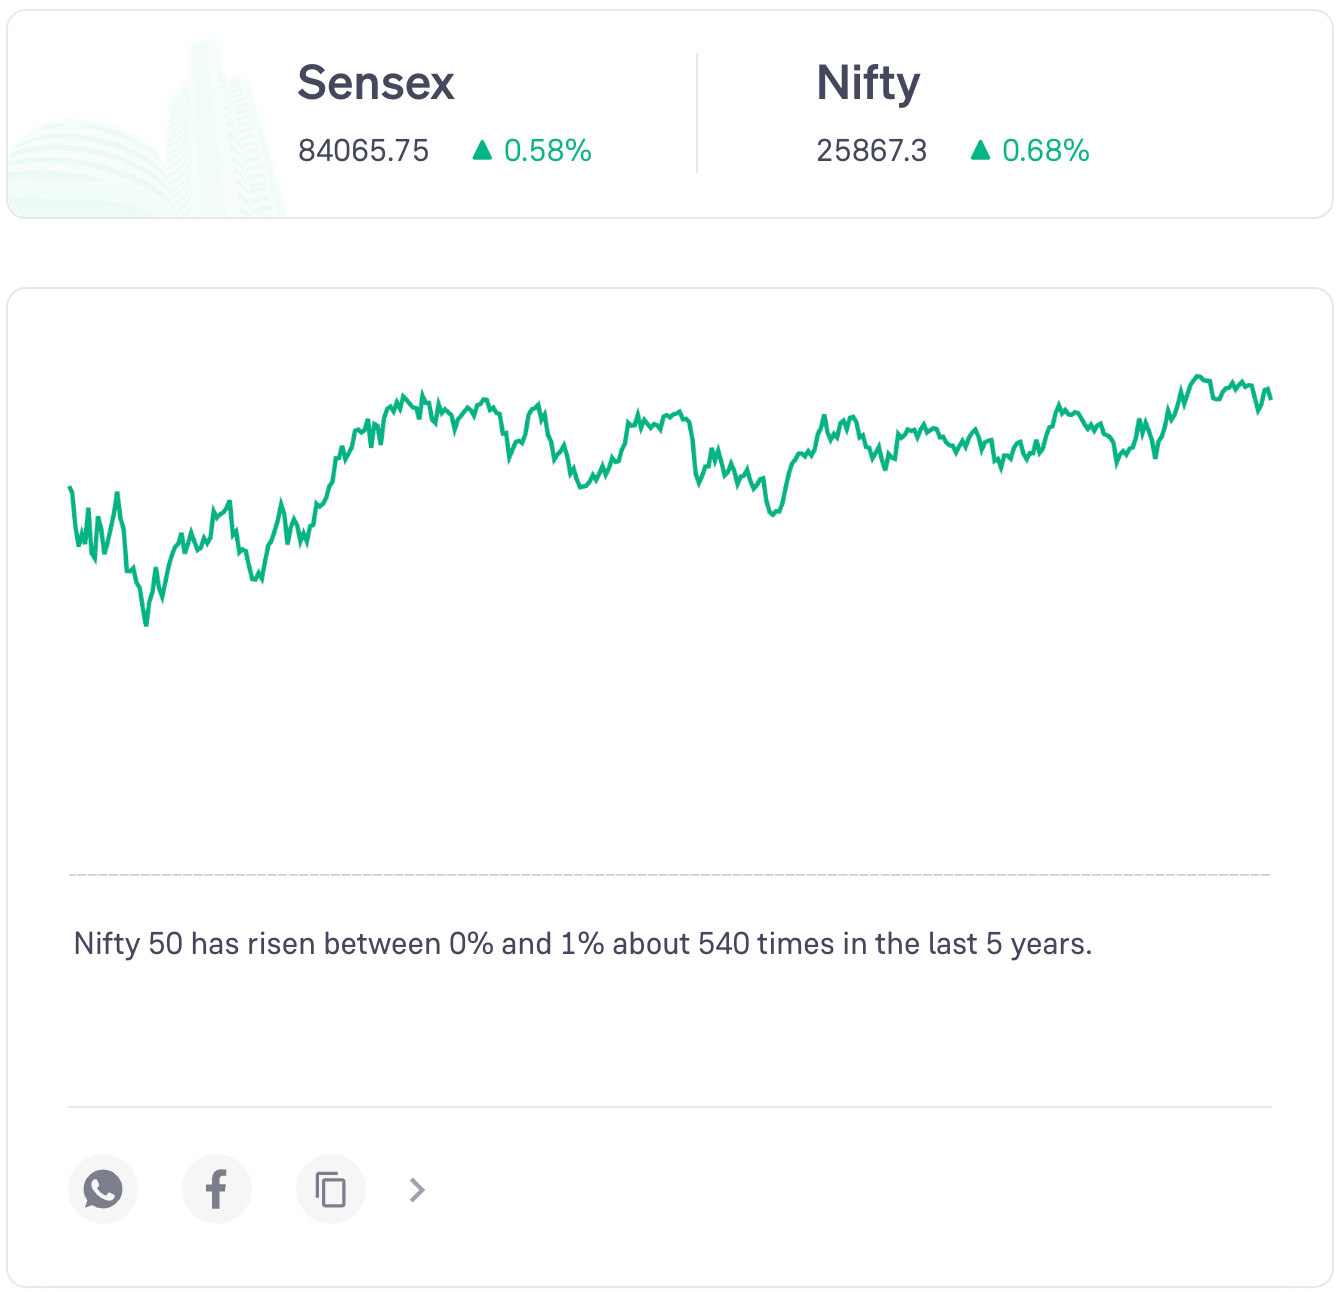This screenshot has width=1342, height=1292.
Task: Click the green up triangle beside Nifty
Action: tap(980, 150)
